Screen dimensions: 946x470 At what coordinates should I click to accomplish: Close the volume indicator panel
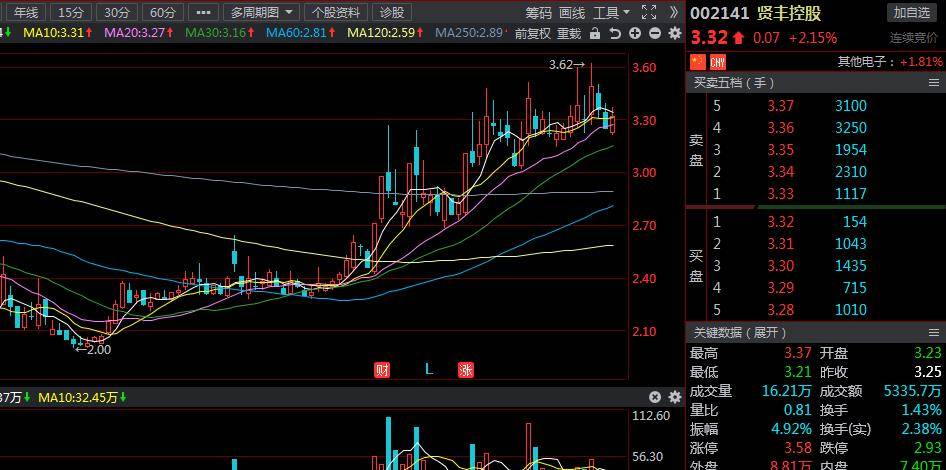pos(655,397)
